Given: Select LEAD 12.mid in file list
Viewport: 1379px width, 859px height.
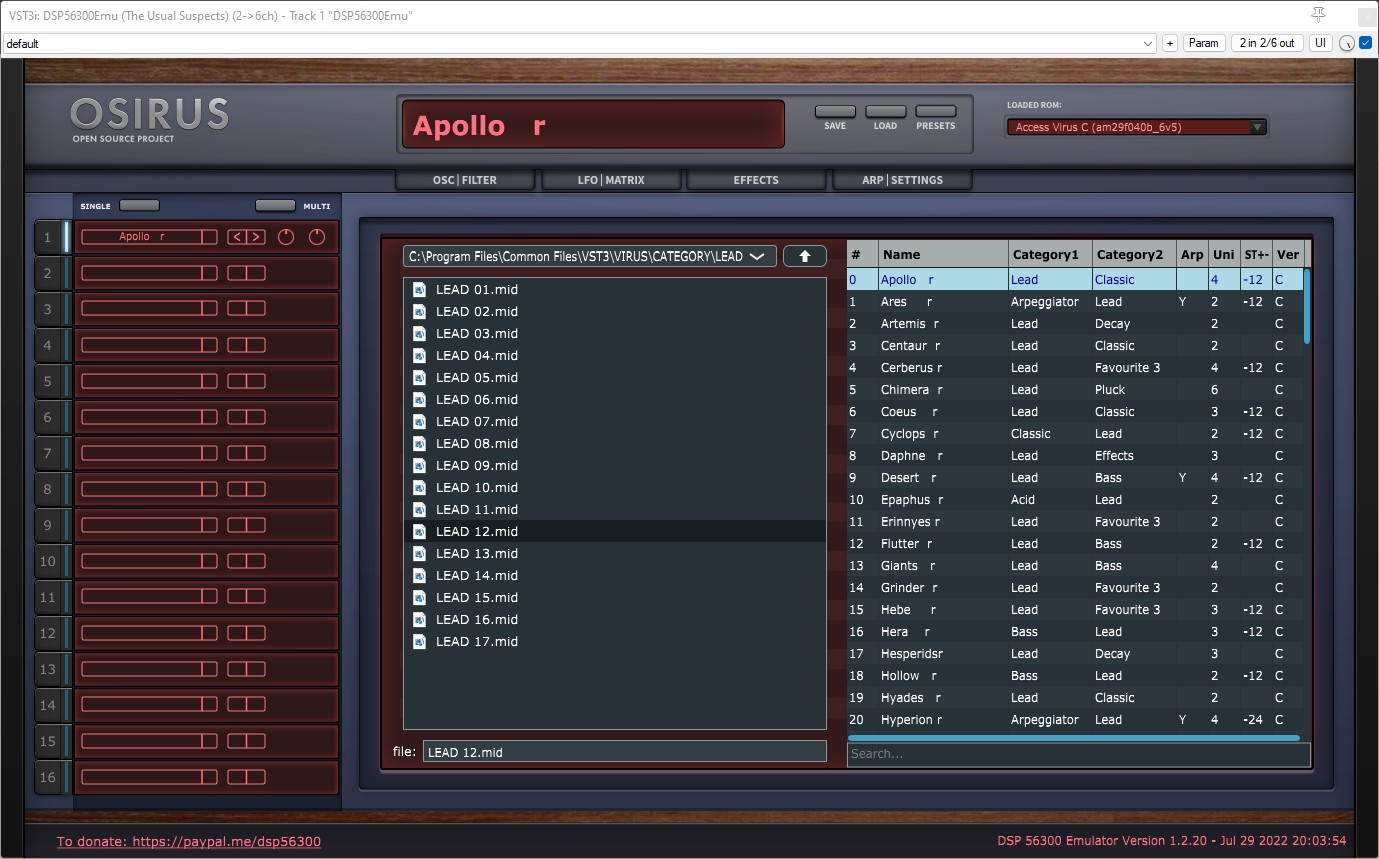Looking at the screenshot, I should [615, 532].
